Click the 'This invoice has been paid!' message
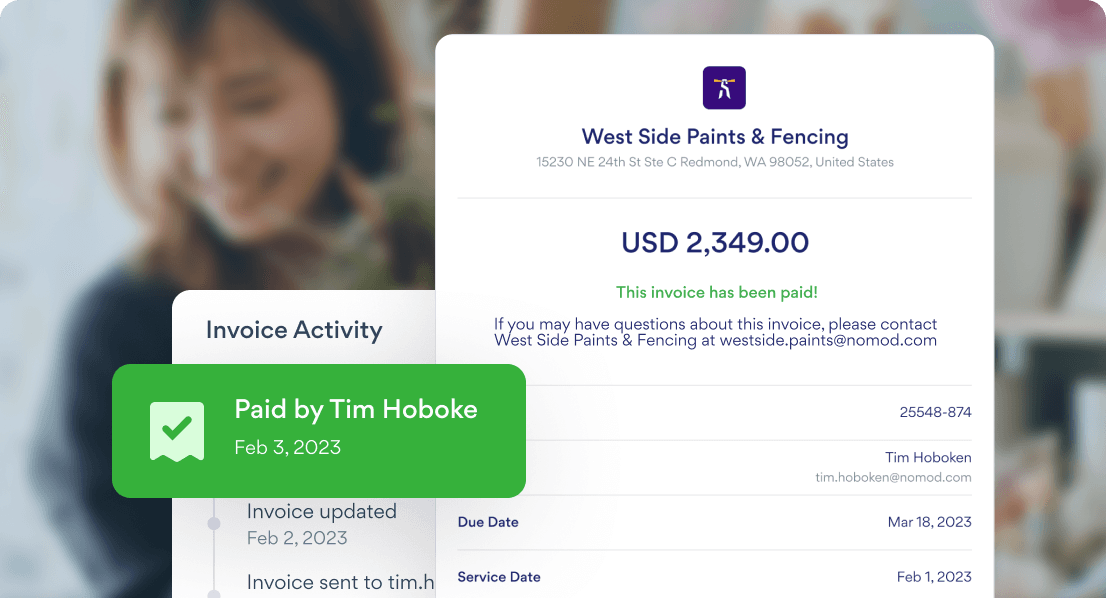Viewport: 1106px width, 598px height. point(716,293)
